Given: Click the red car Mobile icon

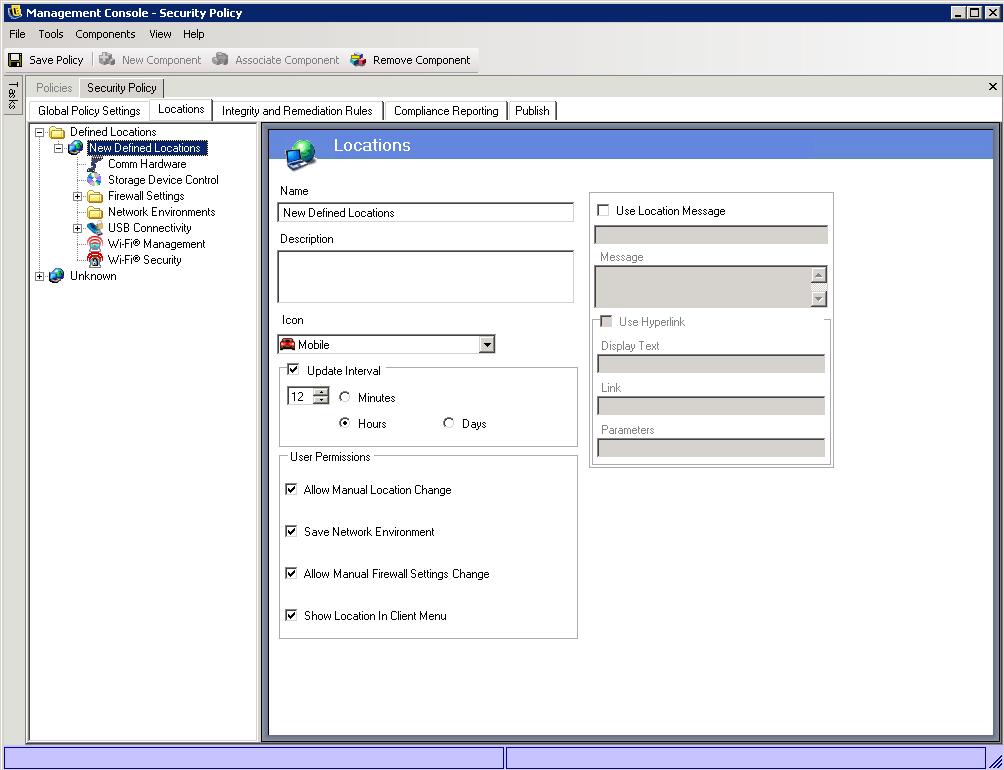Looking at the screenshot, I should (287, 344).
